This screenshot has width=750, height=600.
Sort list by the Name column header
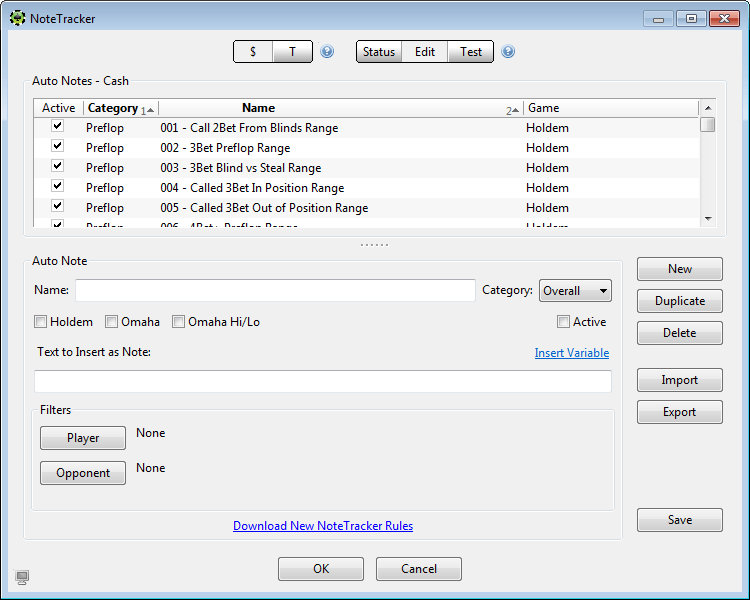341,108
